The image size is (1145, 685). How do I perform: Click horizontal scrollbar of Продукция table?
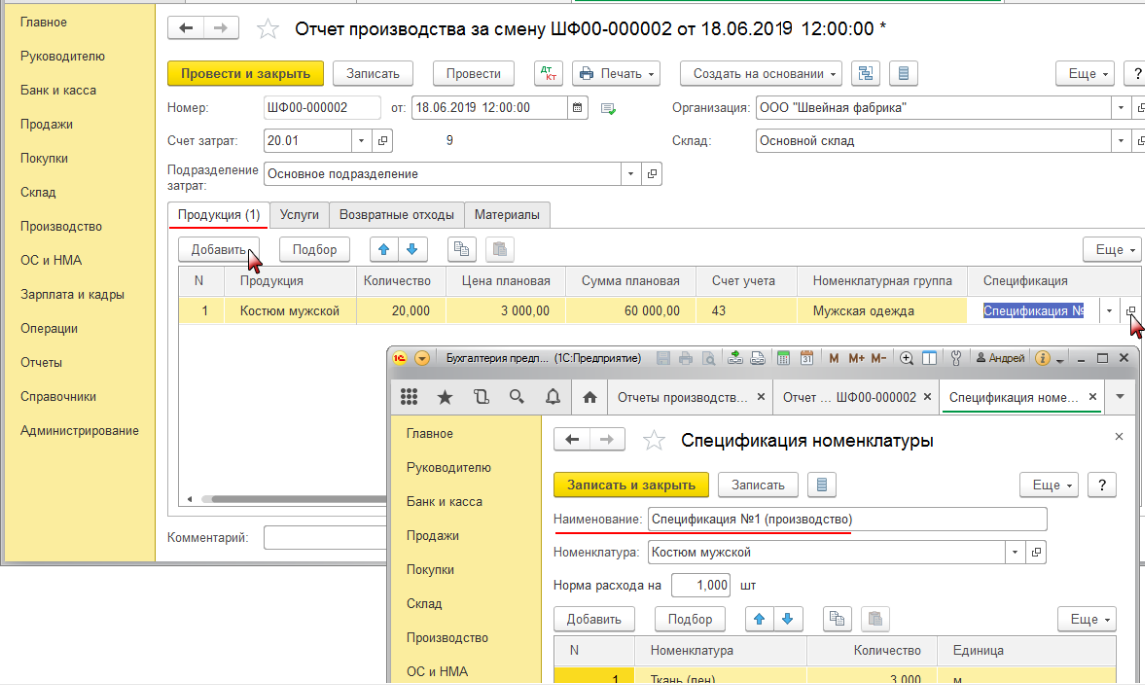pyautogui.click(x=292, y=500)
